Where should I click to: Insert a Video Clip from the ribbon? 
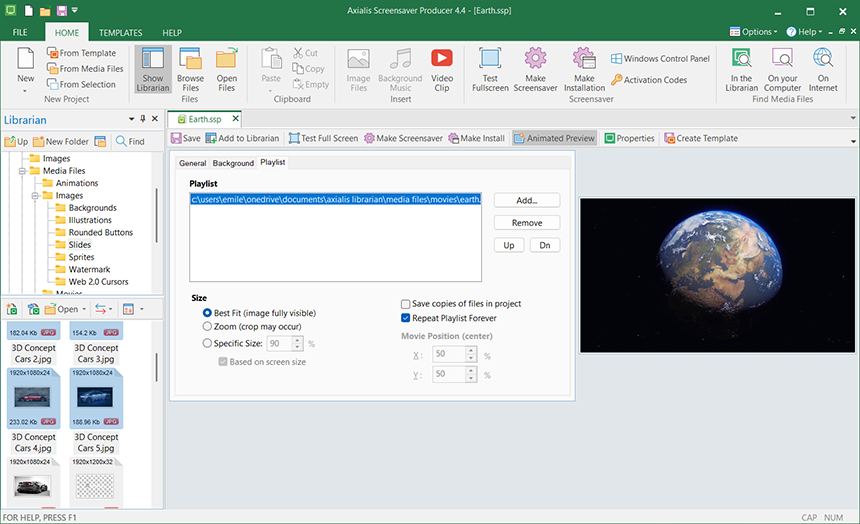[x=442, y=70]
